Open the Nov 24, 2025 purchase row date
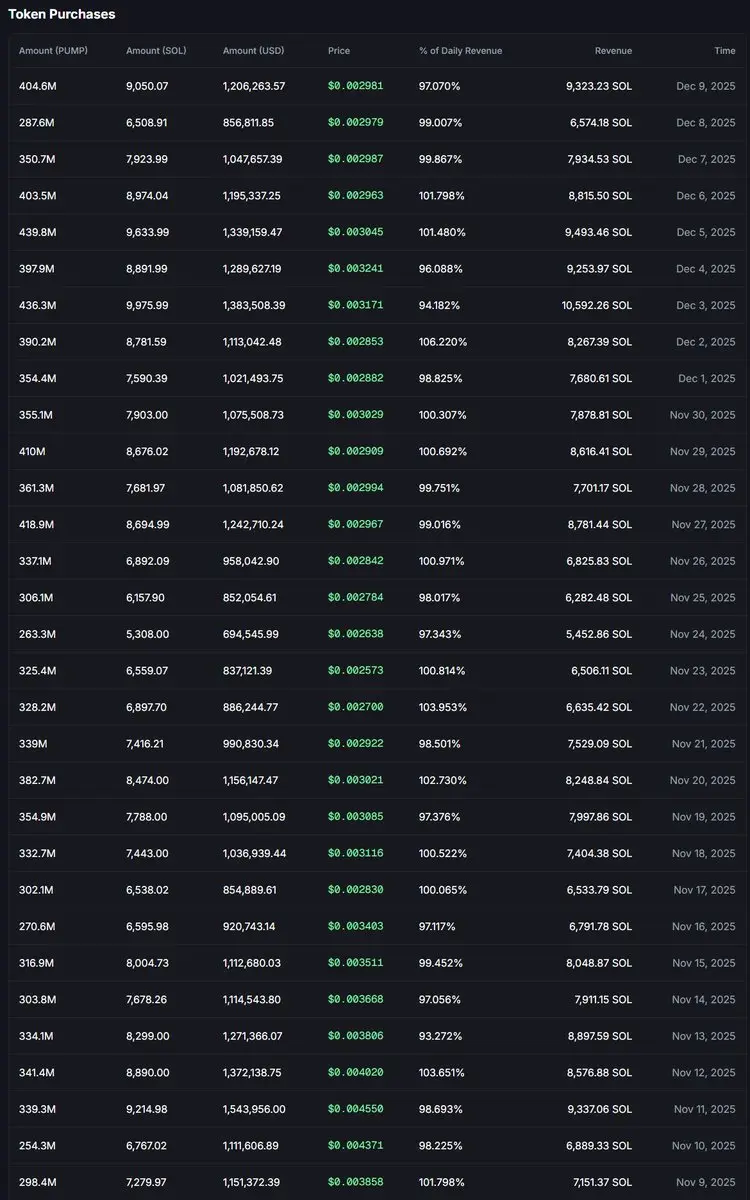 [702, 634]
